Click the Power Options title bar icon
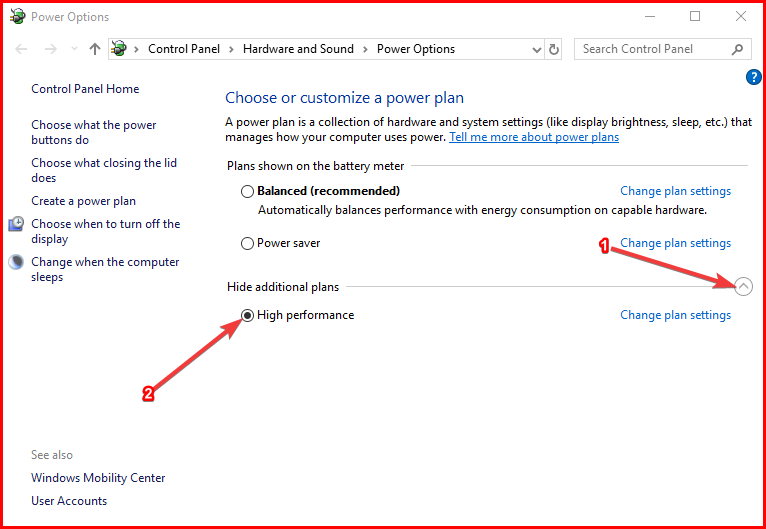 tap(16, 17)
